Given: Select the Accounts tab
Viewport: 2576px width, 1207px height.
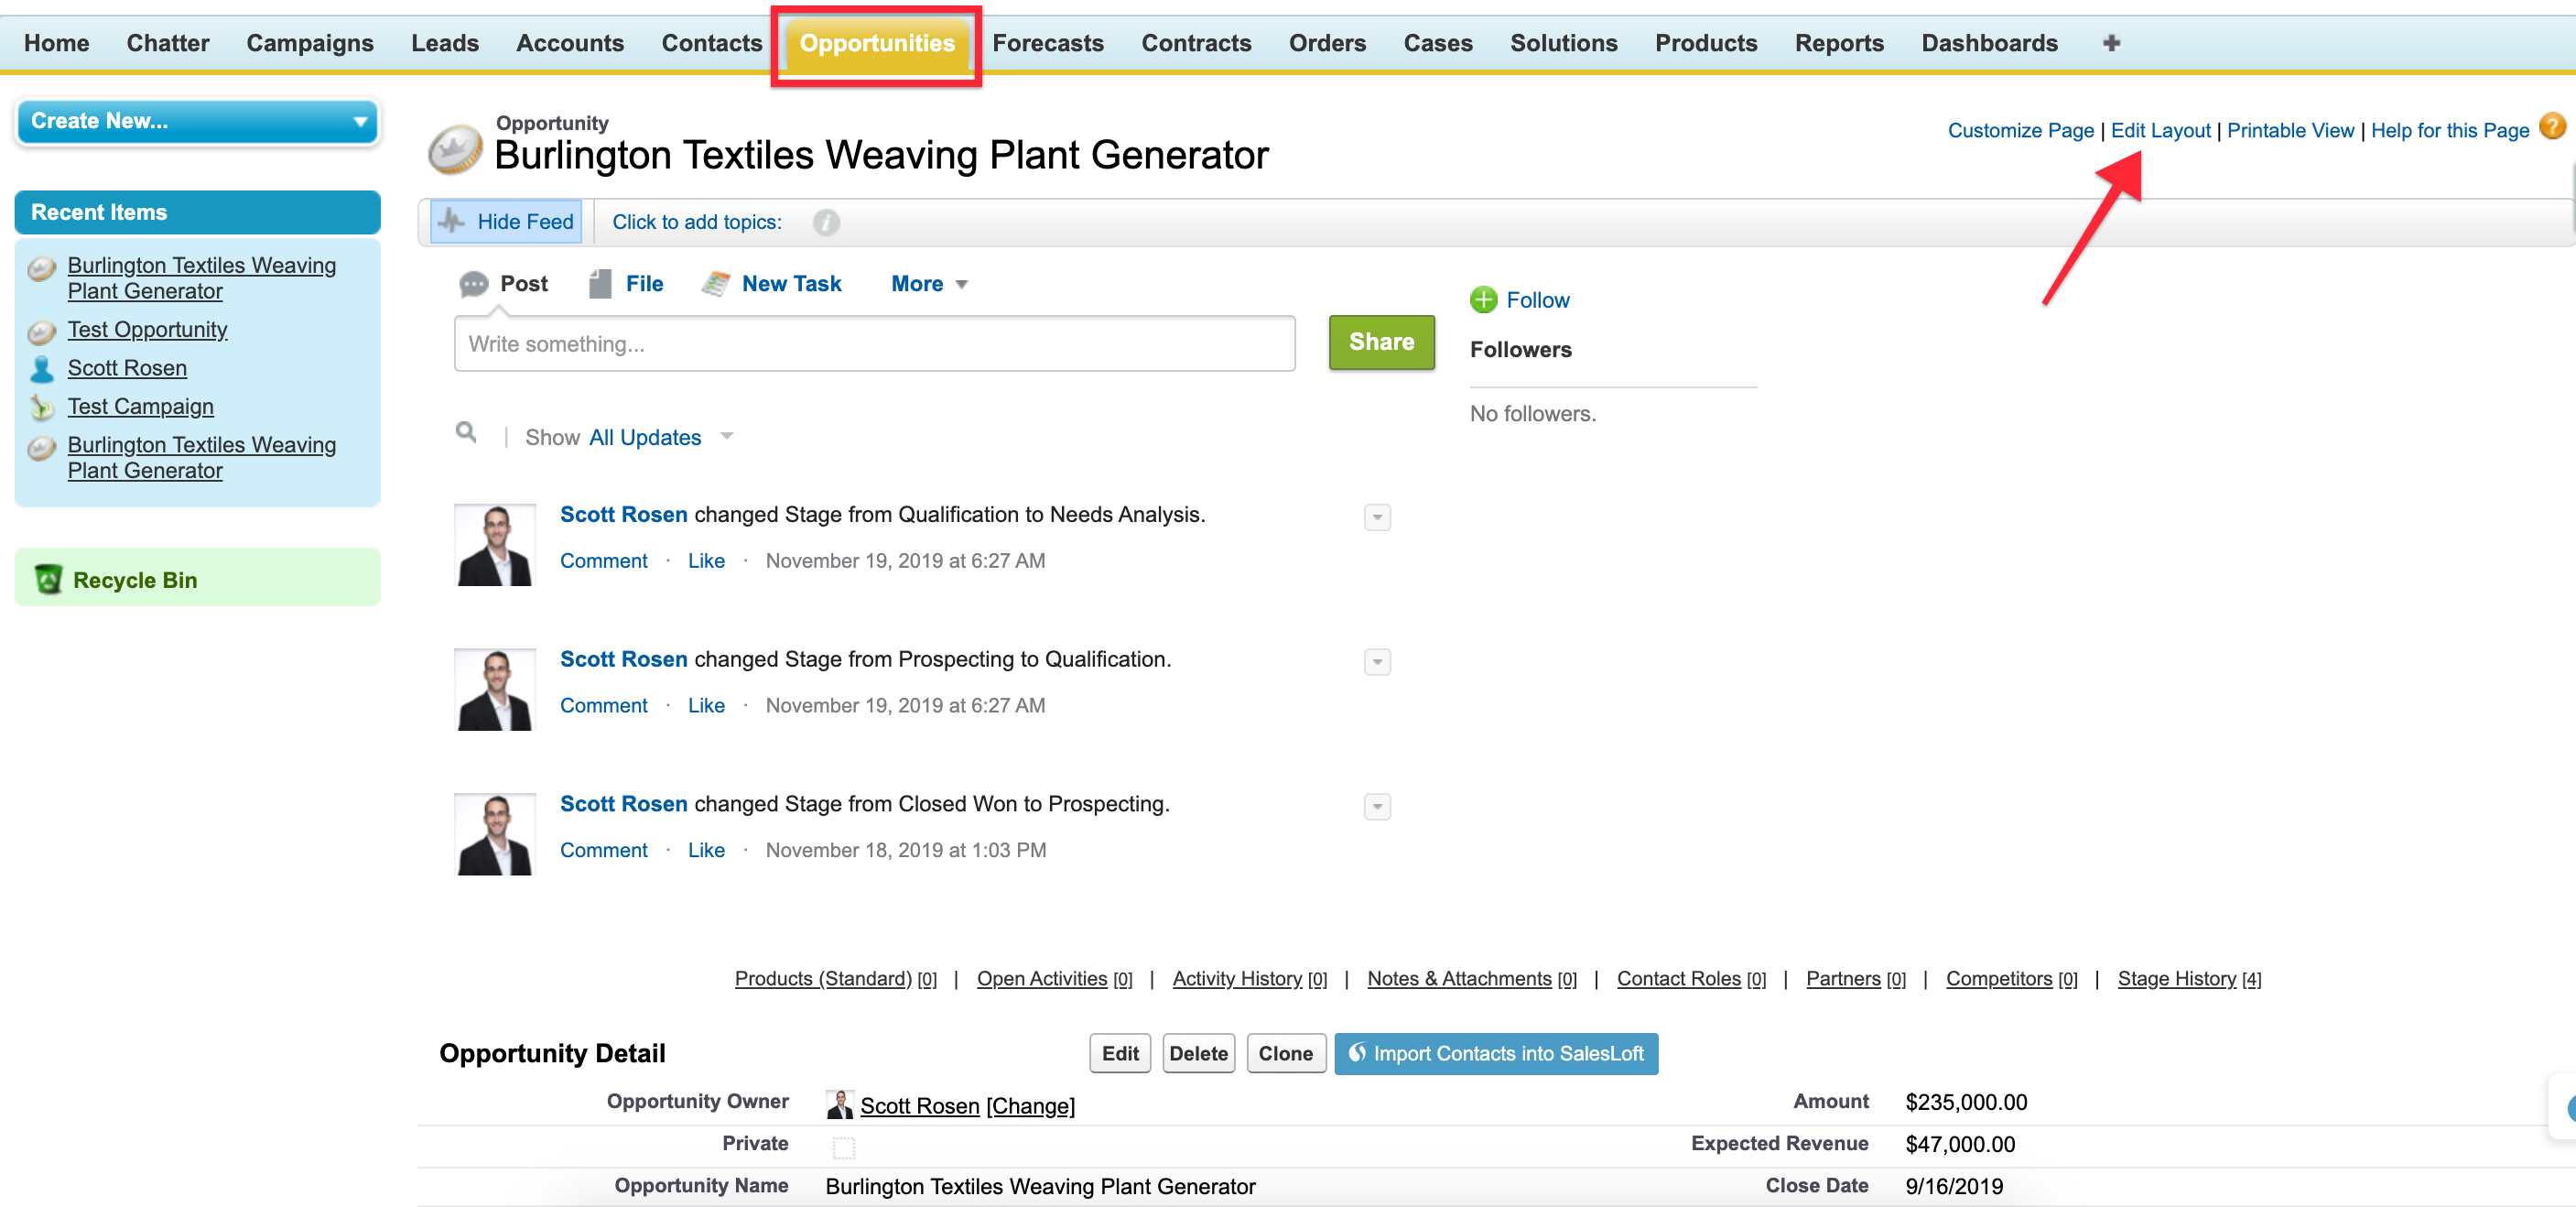Looking at the screenshot, I should click(x=570, y=43).
